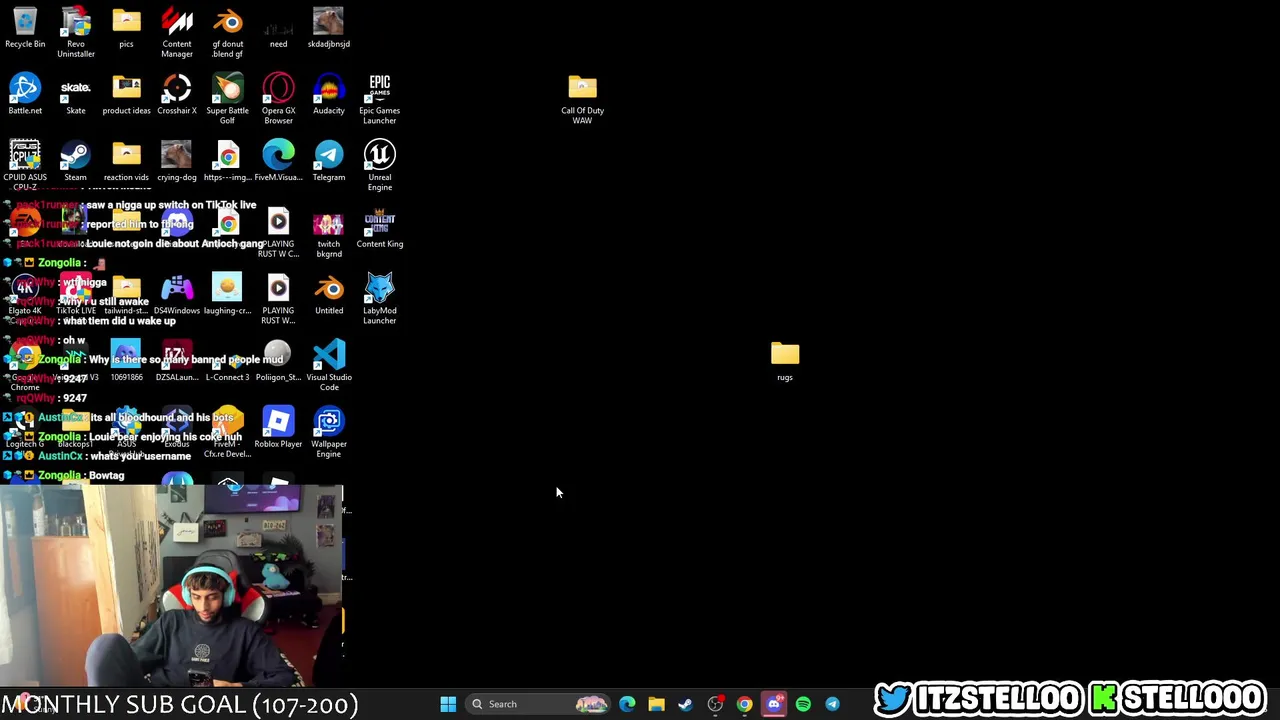Screen dimensions: 1280x720
Task: Launch Steam from the desktop icon
Action: pos(76,161)
